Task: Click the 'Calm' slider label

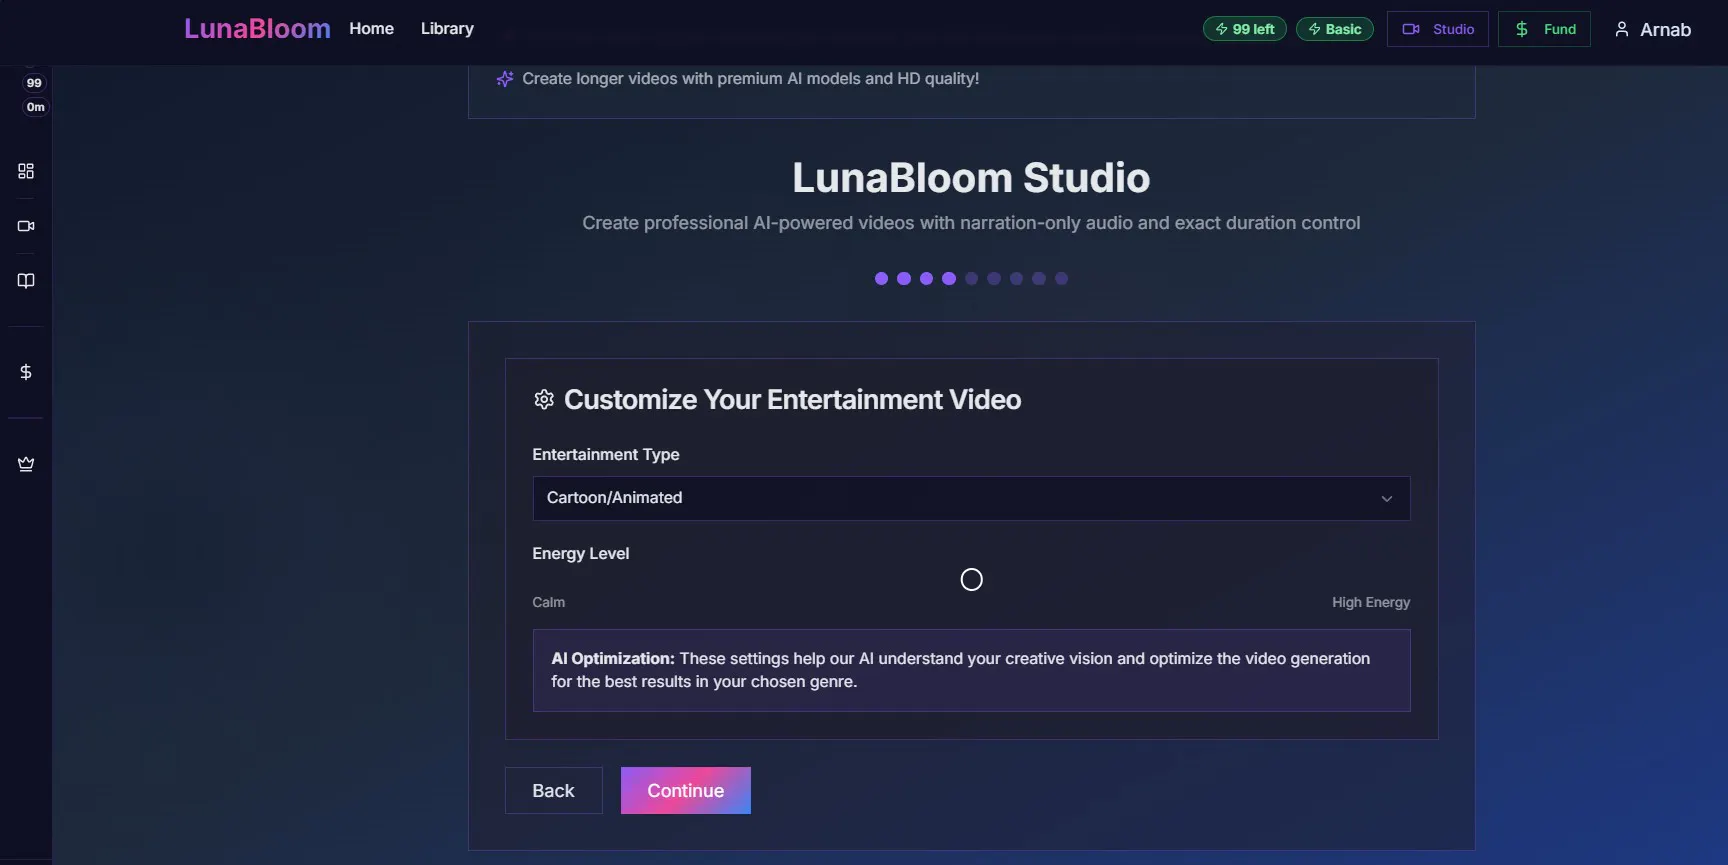Action: pyautogui.click(x=548, y=602)
